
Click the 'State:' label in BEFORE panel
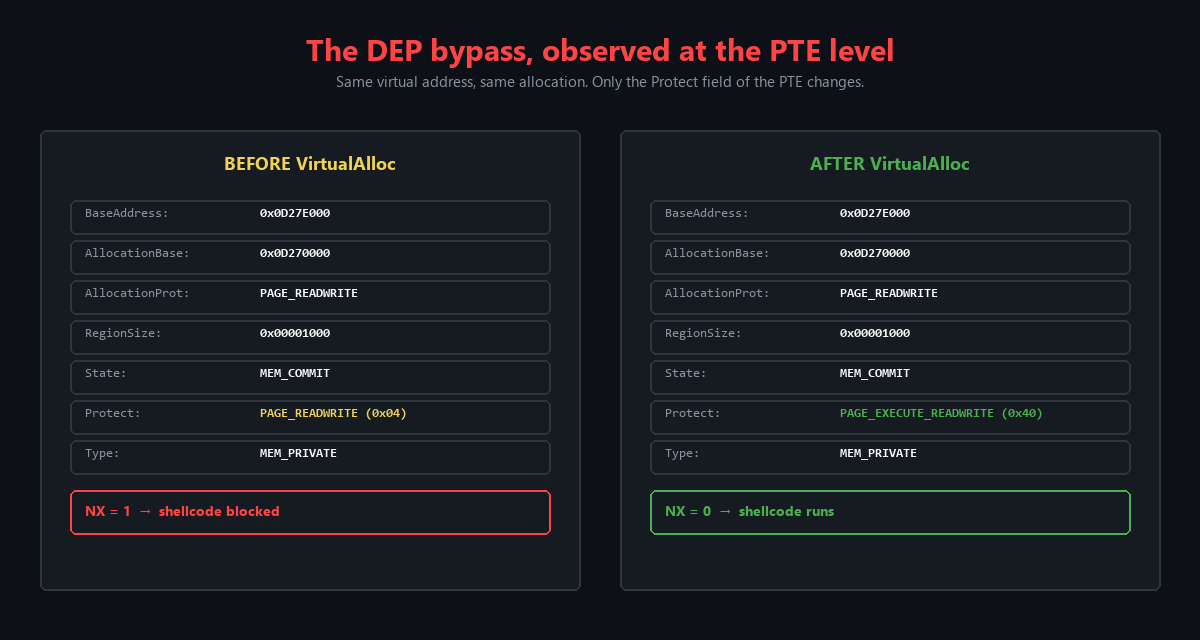pyautogui.click(x=106, y=374)
